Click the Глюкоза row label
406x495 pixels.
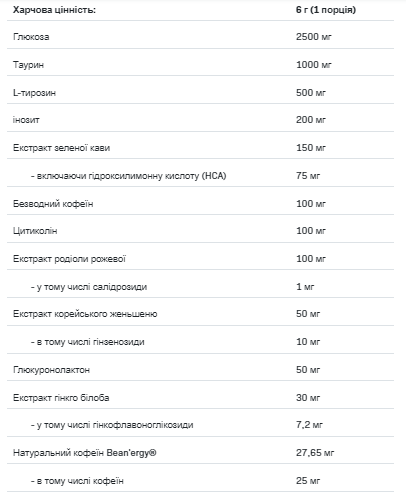click(x=31, y=37)
